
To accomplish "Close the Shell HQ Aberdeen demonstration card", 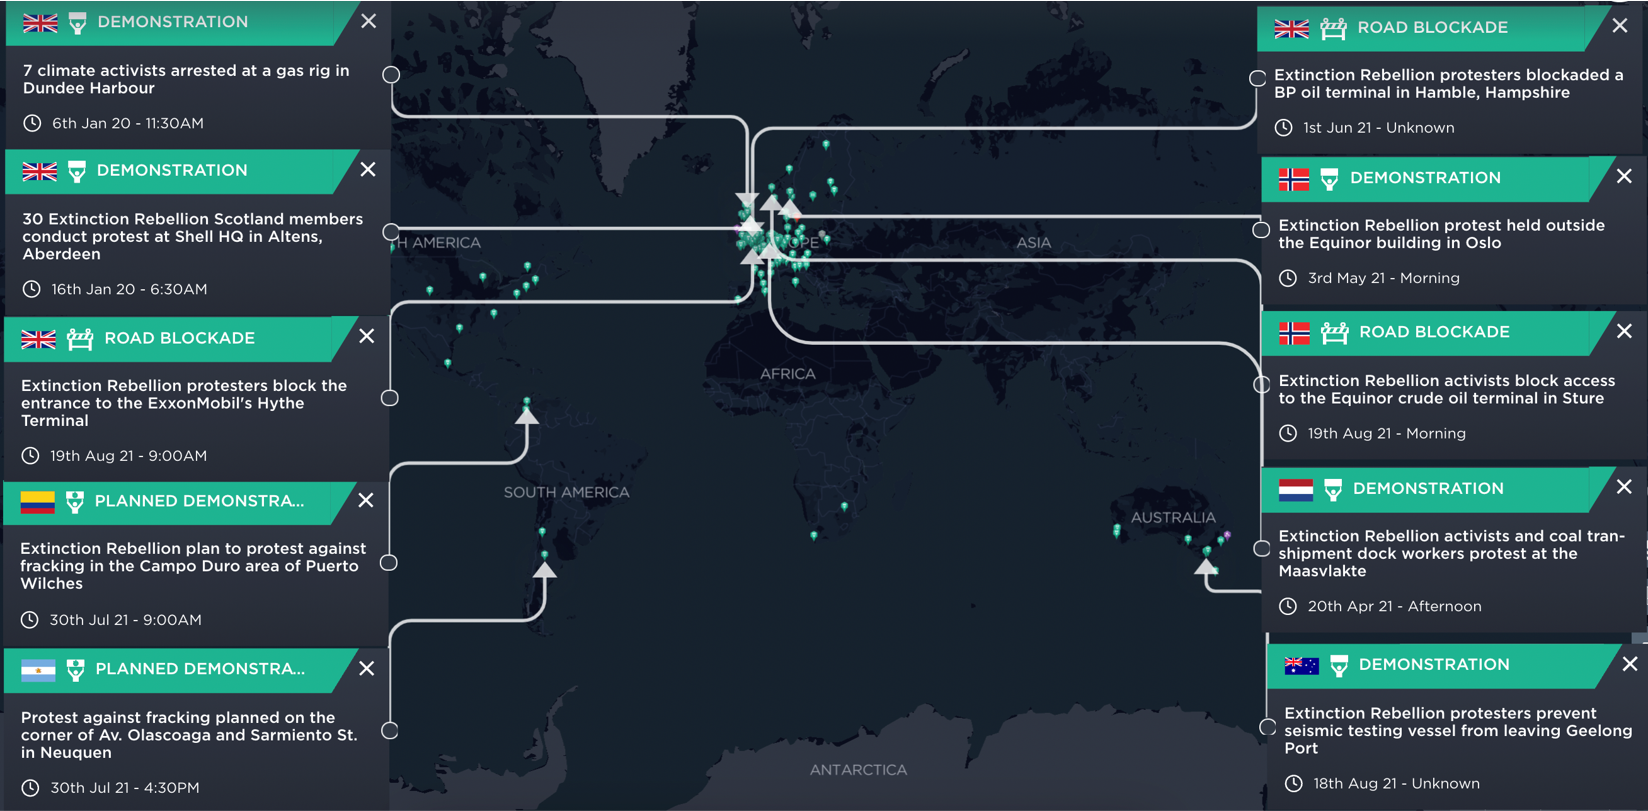I will click(x=368, y=169).
